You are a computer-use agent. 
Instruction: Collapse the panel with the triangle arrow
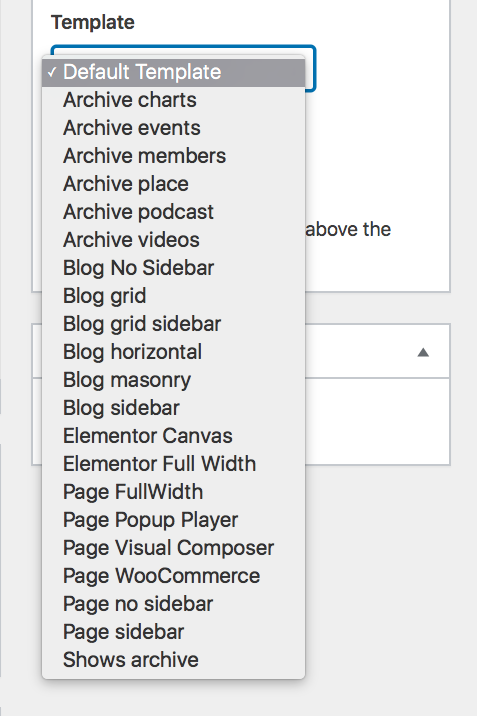pyautogui.click(x=423, y=352)
